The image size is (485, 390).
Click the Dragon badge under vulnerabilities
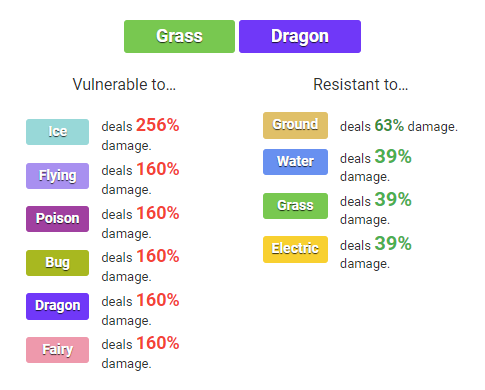pos(58,306)
